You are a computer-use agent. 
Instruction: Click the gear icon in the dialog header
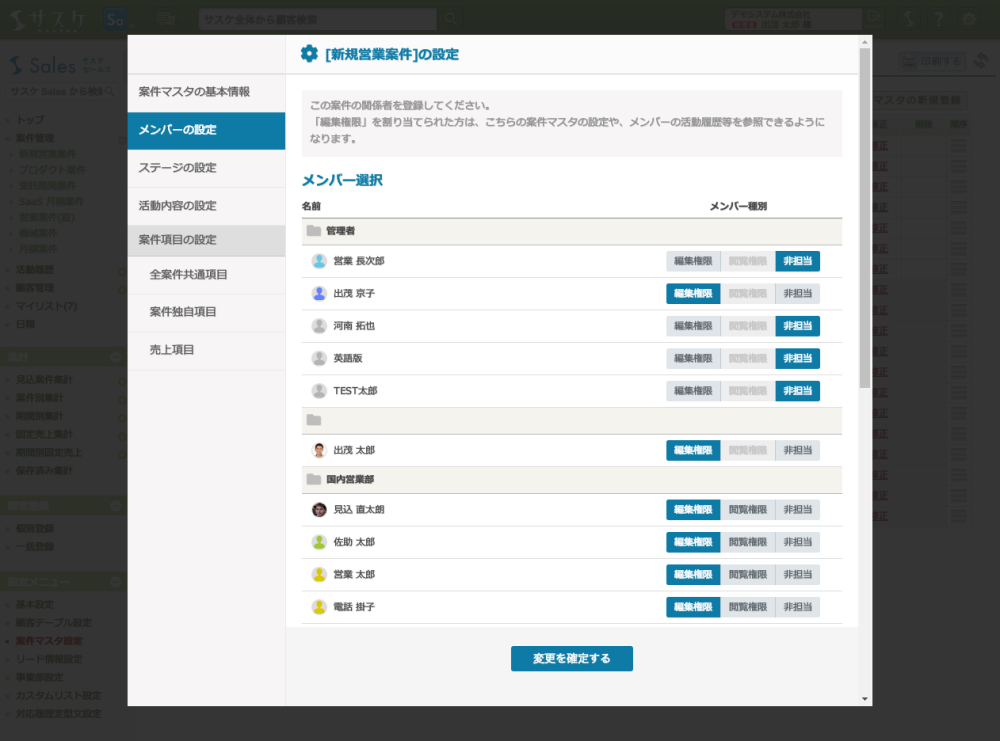[x=310, y=54]
